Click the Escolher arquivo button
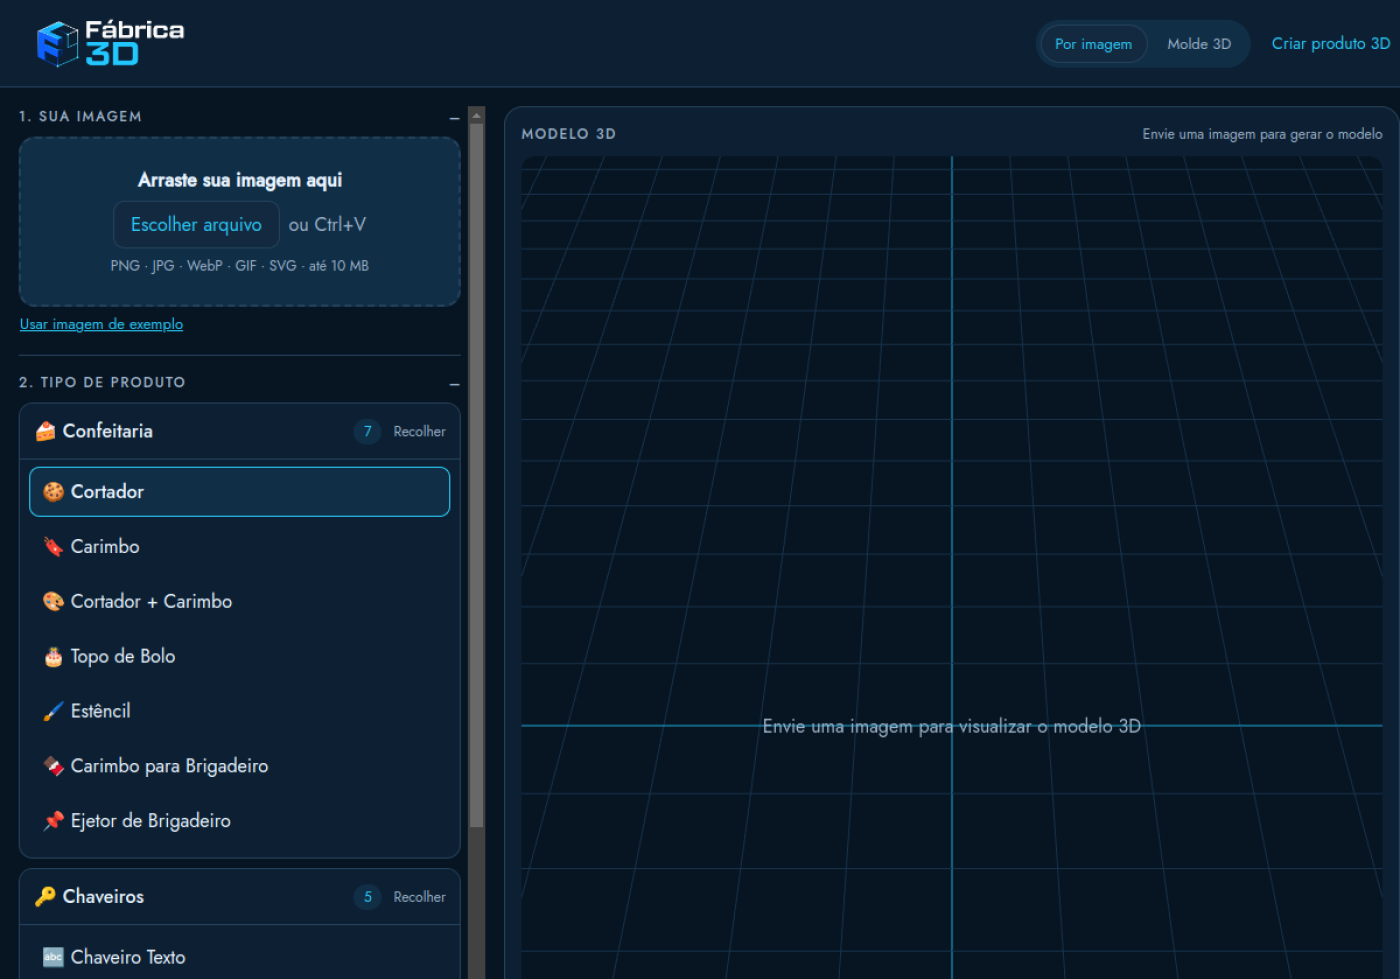Image resolution: width=1400 pixels, height=979 pixels. pos(196,225)
